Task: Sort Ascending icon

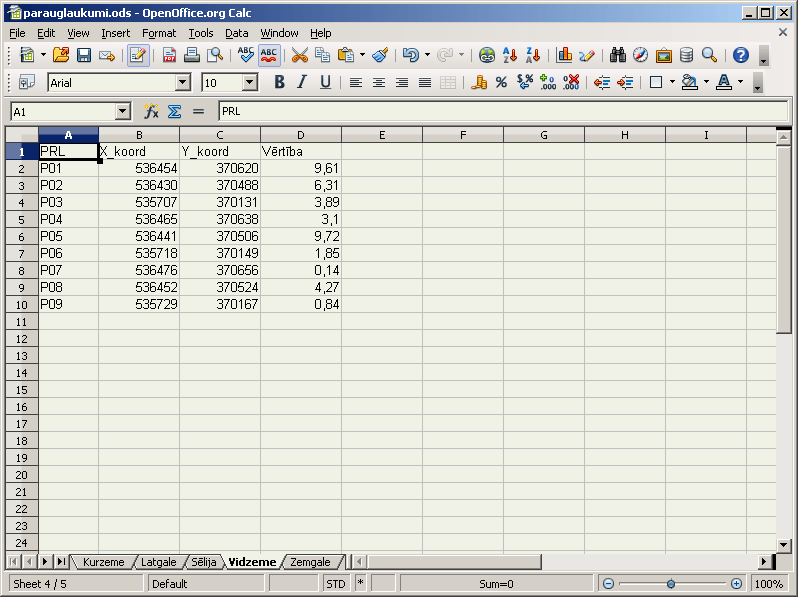Action: [x=510, y=55]
